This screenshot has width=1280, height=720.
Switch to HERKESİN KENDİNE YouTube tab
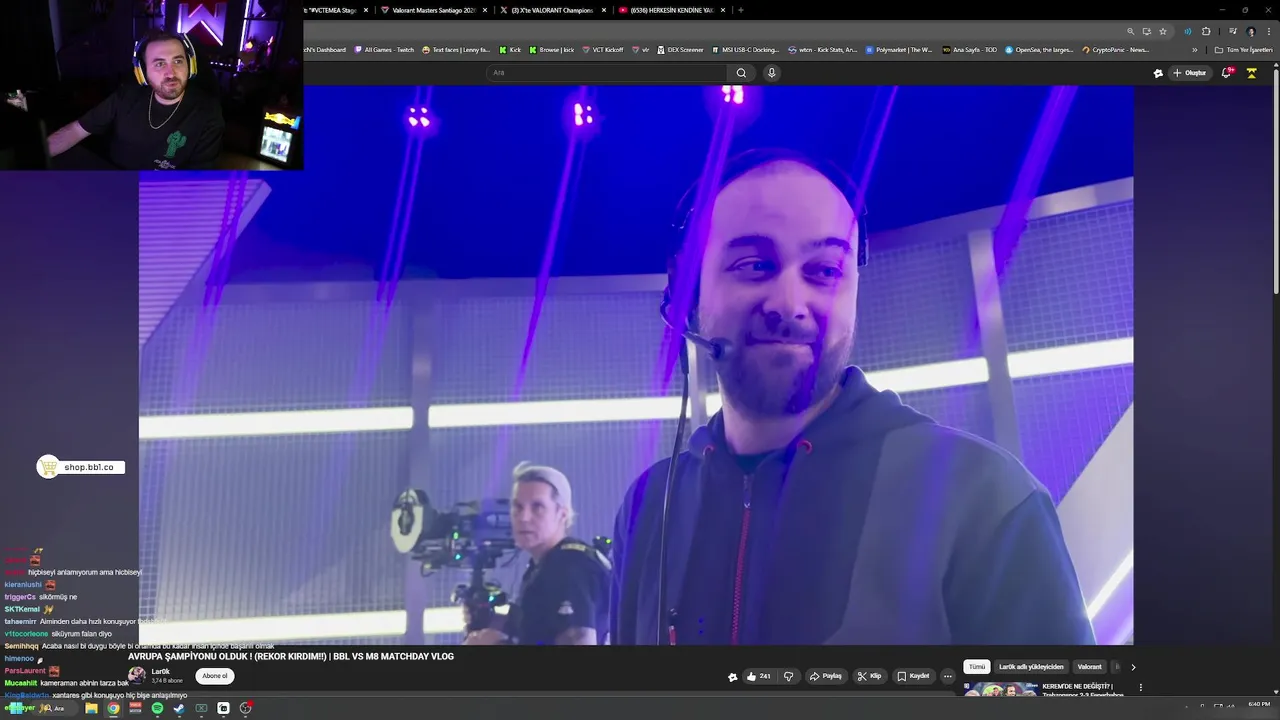pos(671,10)
